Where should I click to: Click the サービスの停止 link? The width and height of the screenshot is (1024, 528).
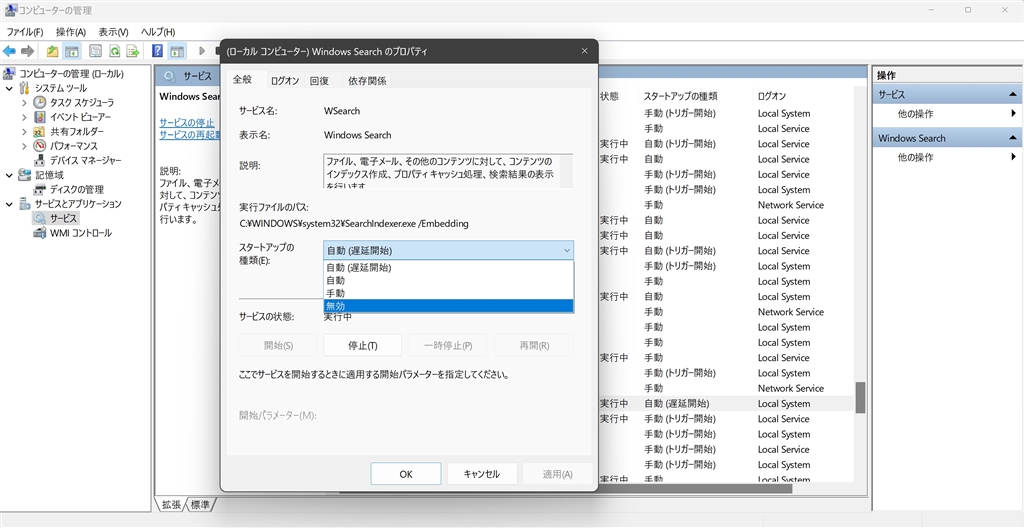187,123
